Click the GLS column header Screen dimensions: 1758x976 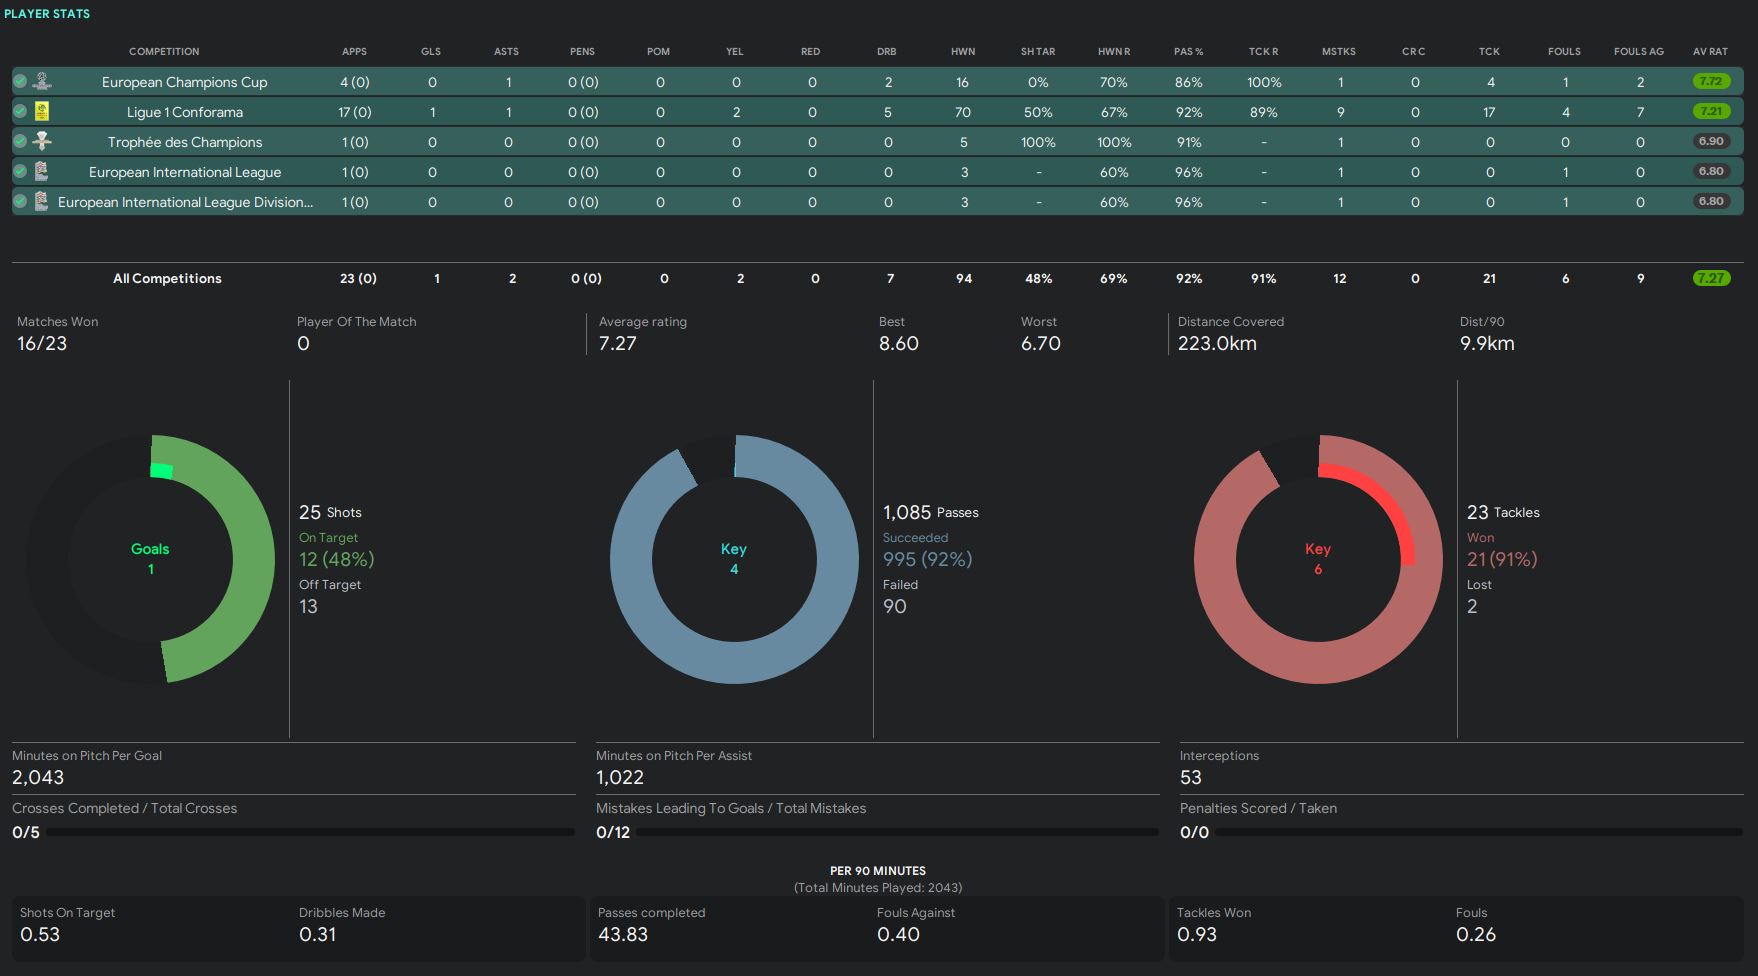pyautogui.click(x=431, y=51)
